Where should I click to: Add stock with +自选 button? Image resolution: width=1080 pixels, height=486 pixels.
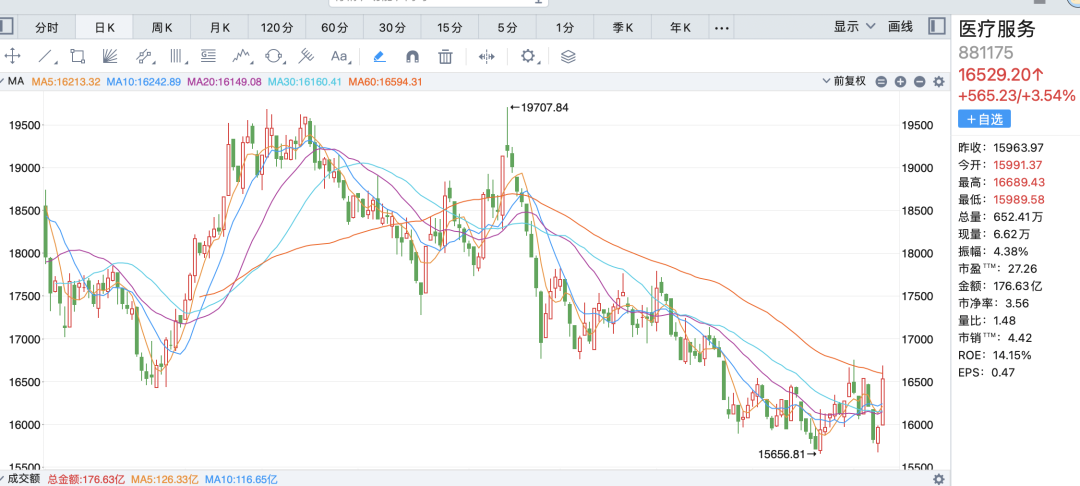point(985,119)
